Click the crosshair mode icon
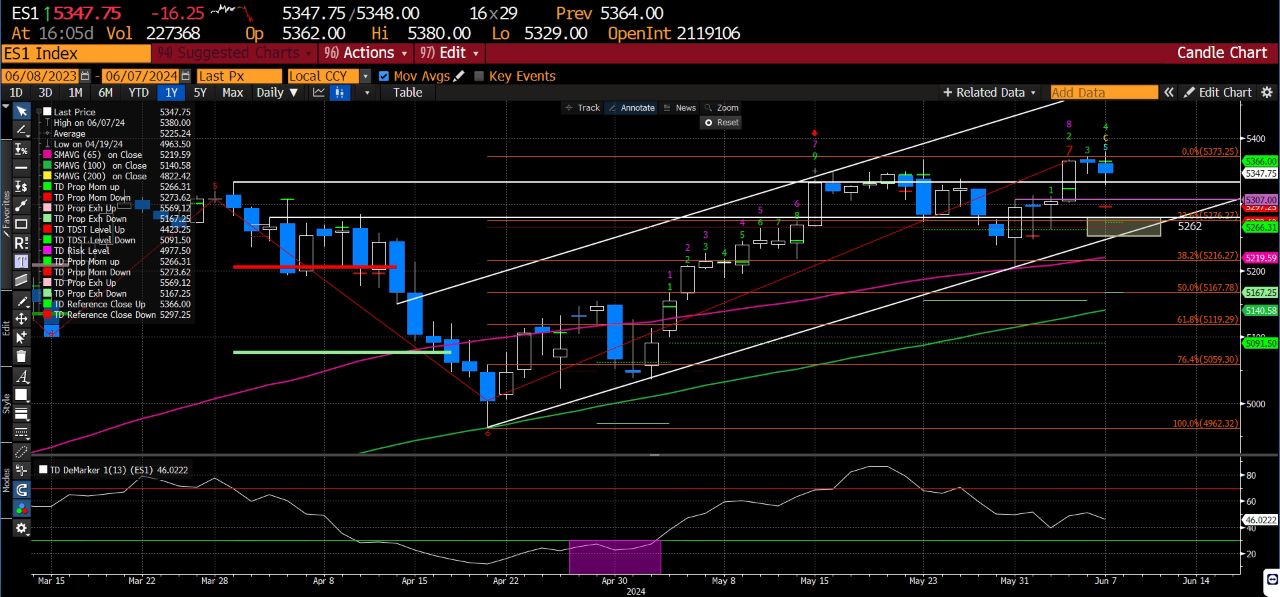The height and width of the screenshot is (597, 1280). point(22,470)
